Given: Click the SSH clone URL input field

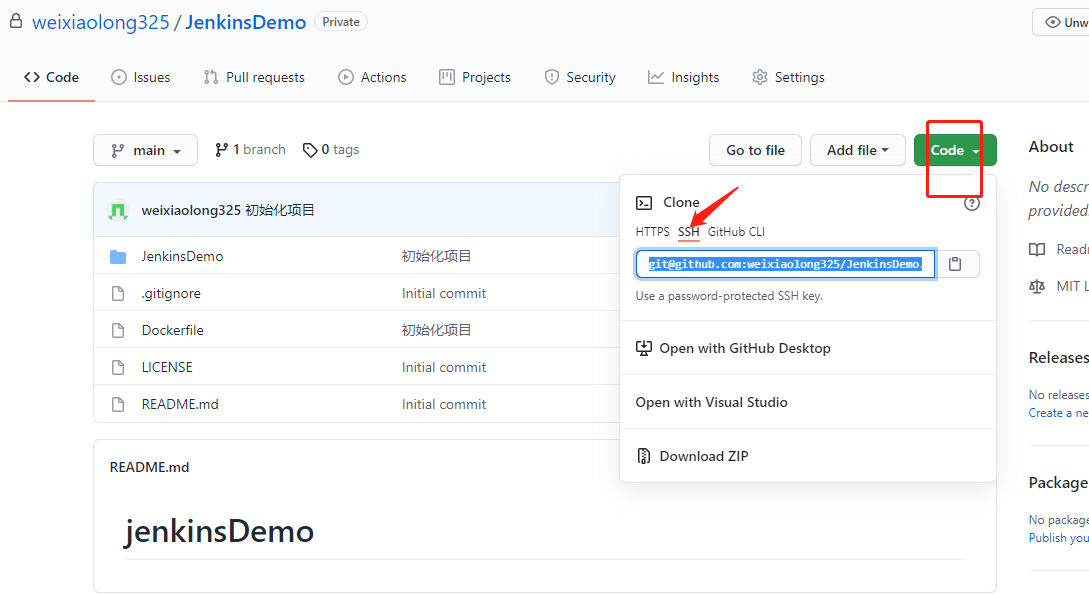Looking at the screenshot, I should 785,264.
